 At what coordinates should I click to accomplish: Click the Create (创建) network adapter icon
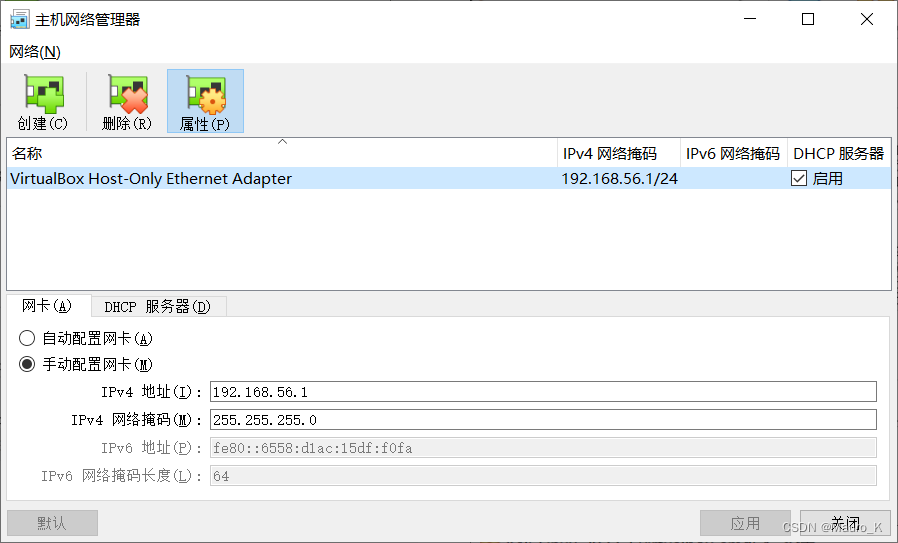(x=43, y=102)
